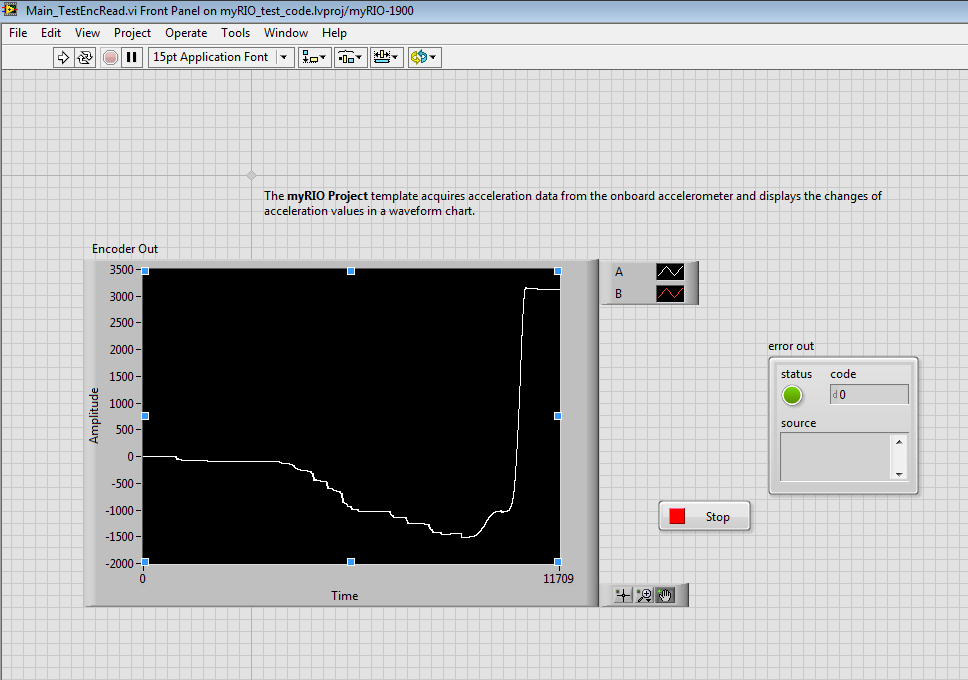The height and width of the screenshot is (680, 968).
Task: Click the Encoder Out chart label
Action: [x=125, y=249]
